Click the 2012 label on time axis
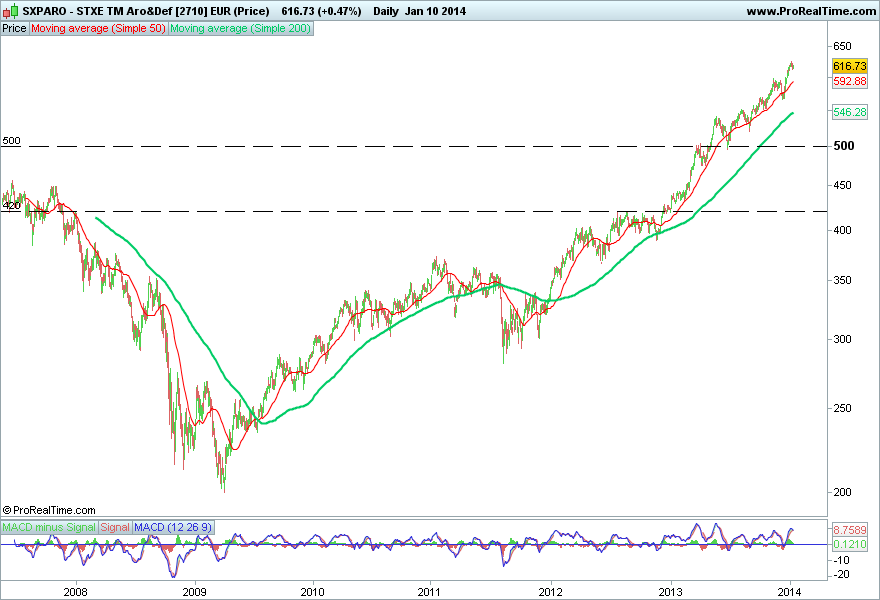Viewport: 880px width, 600px height. (551, 592)
